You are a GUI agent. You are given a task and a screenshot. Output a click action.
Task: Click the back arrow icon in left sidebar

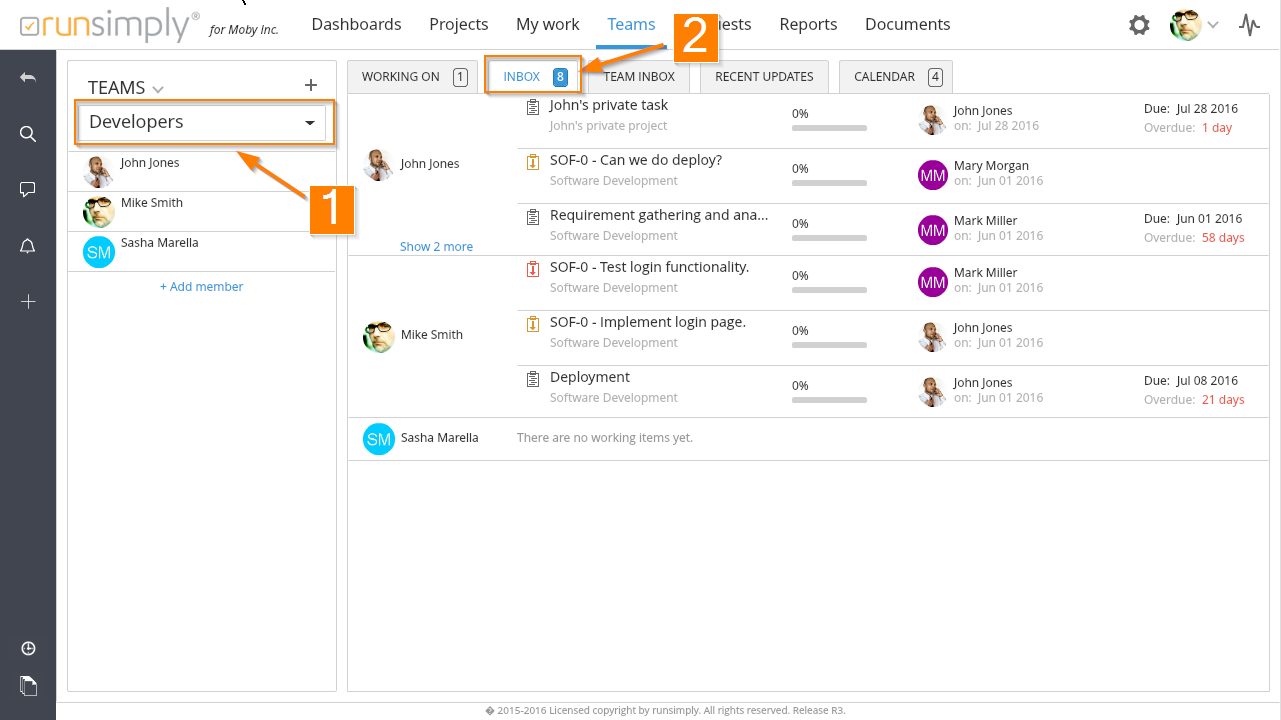tap(28, 77)
